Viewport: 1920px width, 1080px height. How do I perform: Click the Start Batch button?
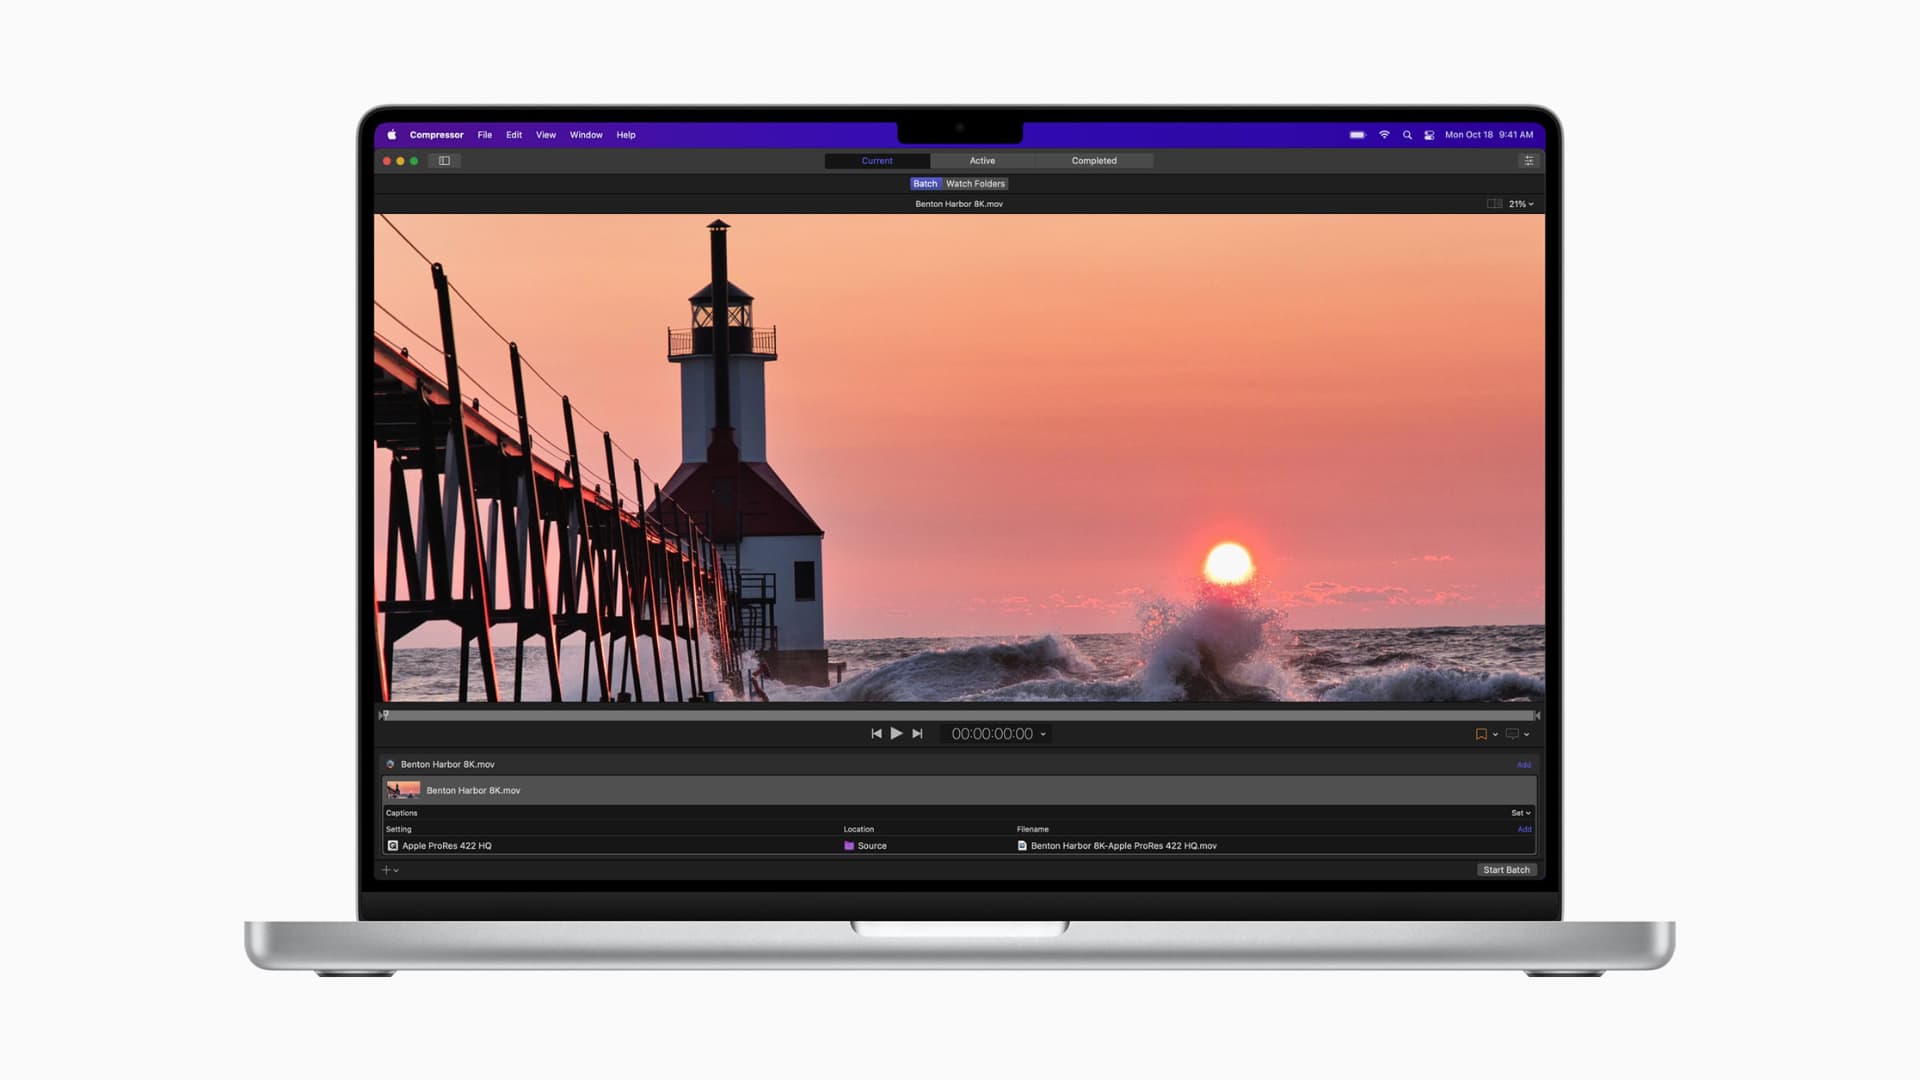(x=1506, y=870)
